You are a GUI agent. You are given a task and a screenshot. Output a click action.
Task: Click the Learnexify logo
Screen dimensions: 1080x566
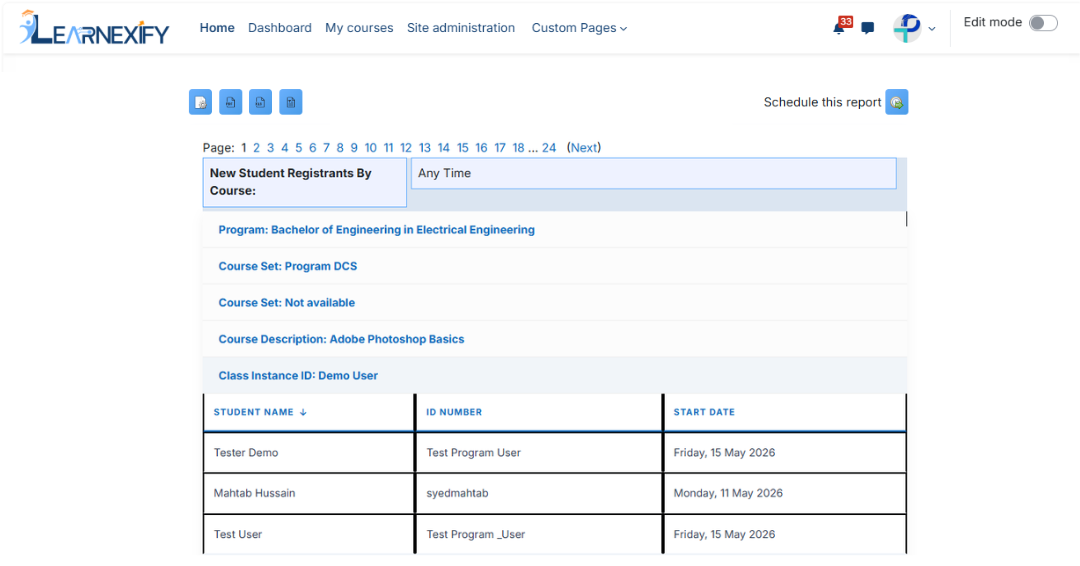click(x=94, y=28)
